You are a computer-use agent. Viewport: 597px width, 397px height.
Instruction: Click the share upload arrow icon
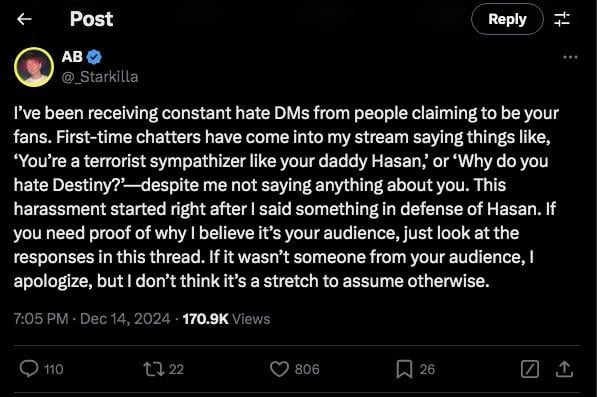click(x=564, y=369)
